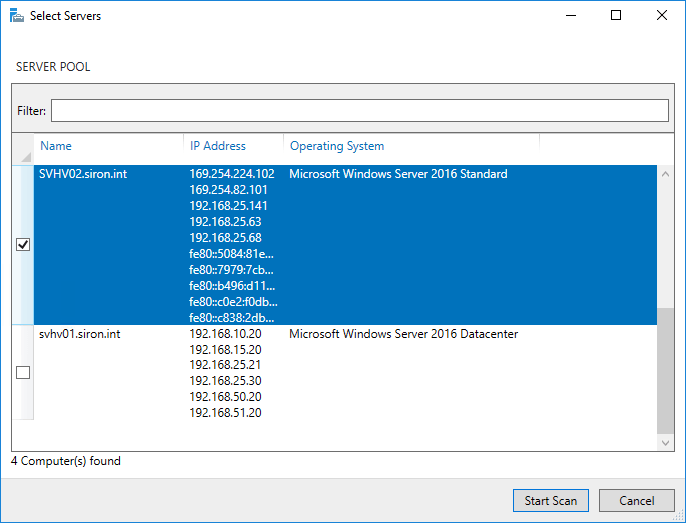
Task: Click Microsoft Windows Server 2016 Datacenter cell
Action: coord(403,334)
